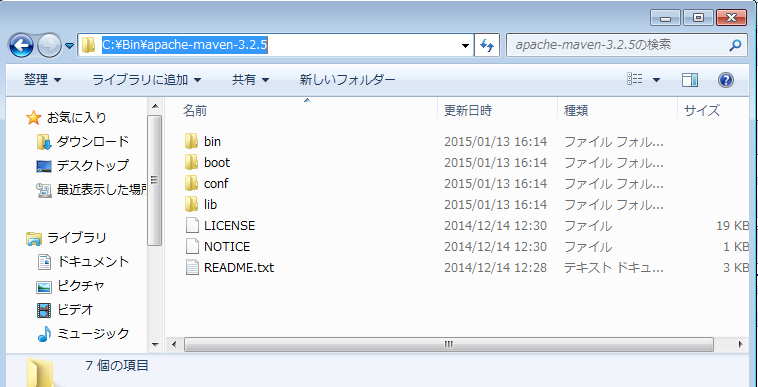The image size is (758, 387).
Task: Click the ダウンロード folder icon
Action: [x=44, y=142]
